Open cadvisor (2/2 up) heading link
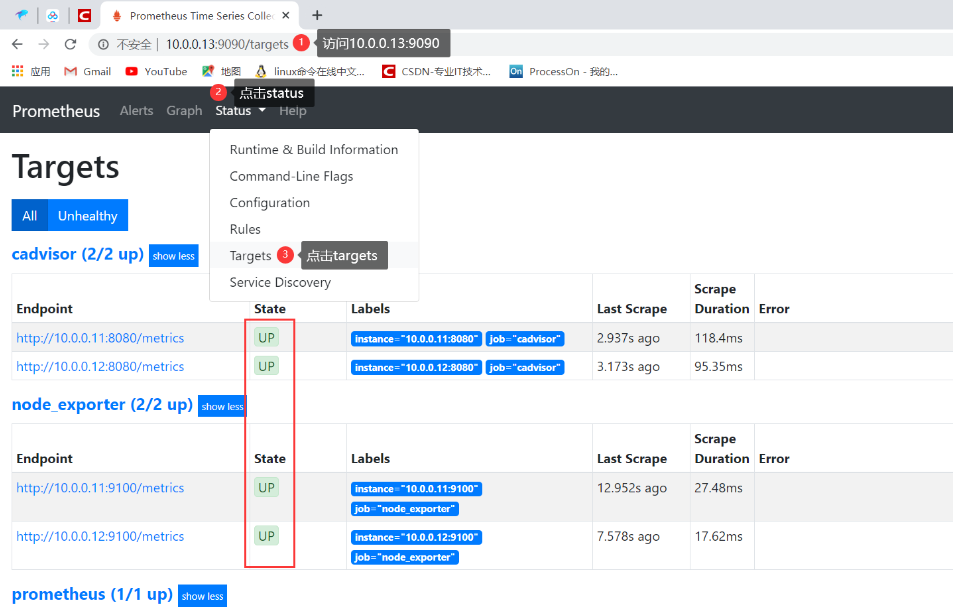Image resolution: width=953 pixels, height=611 pixels. (x=78, y=254)
